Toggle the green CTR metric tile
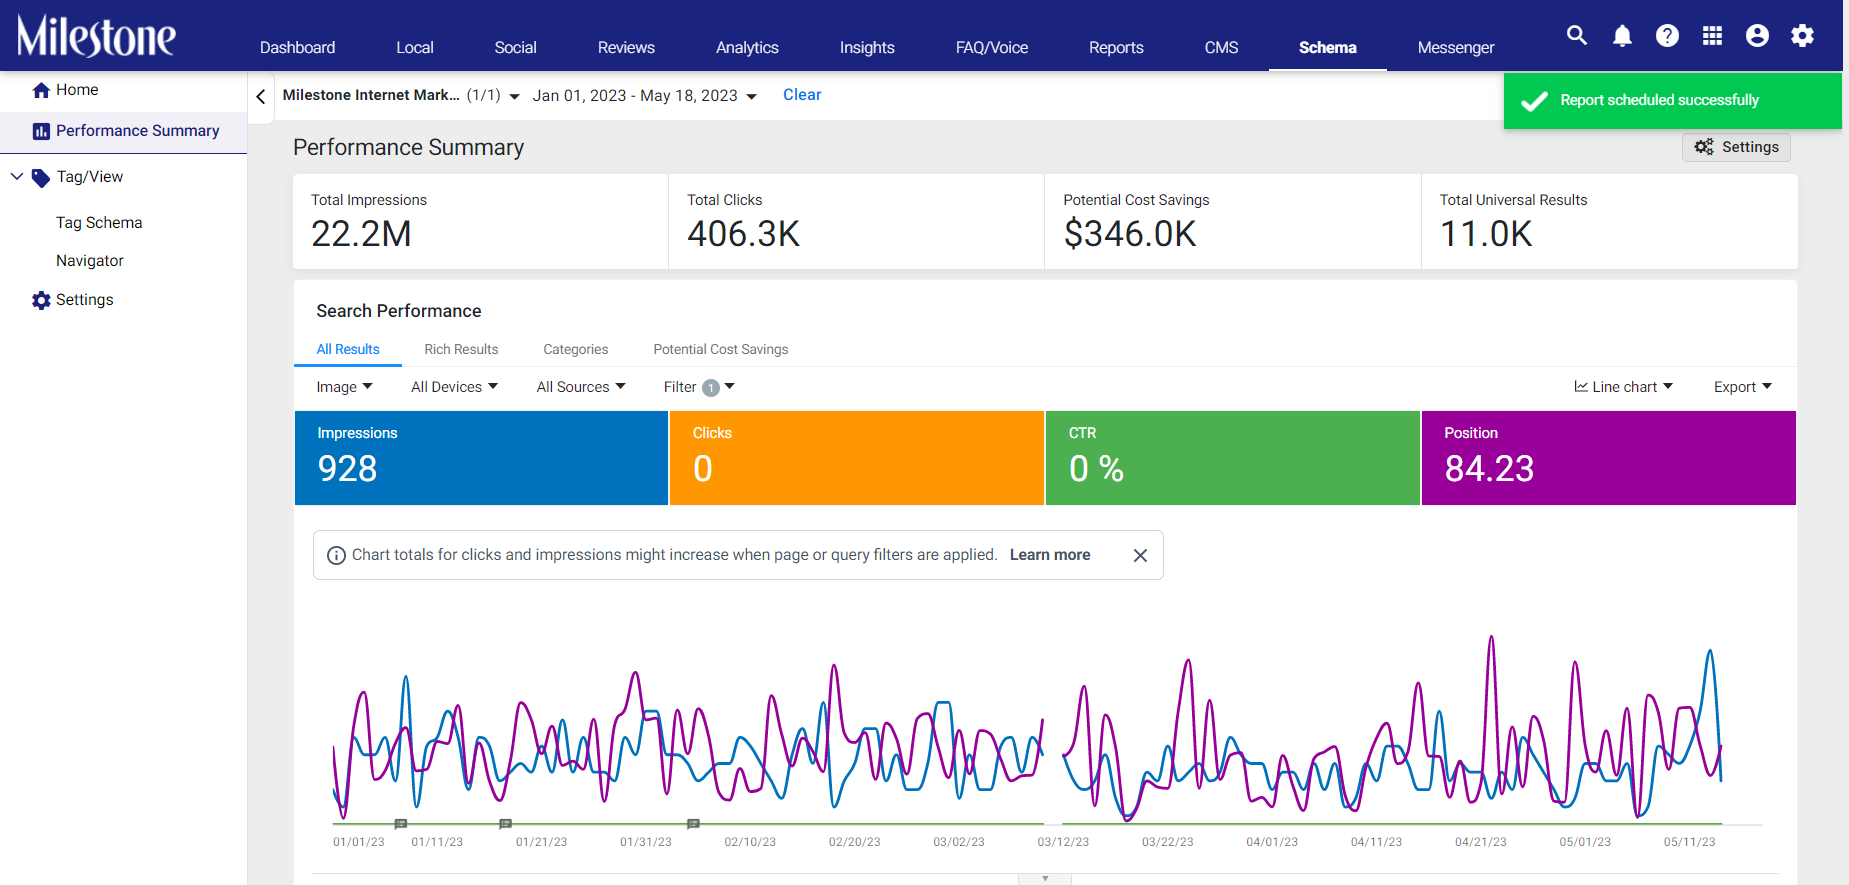 1233,458
